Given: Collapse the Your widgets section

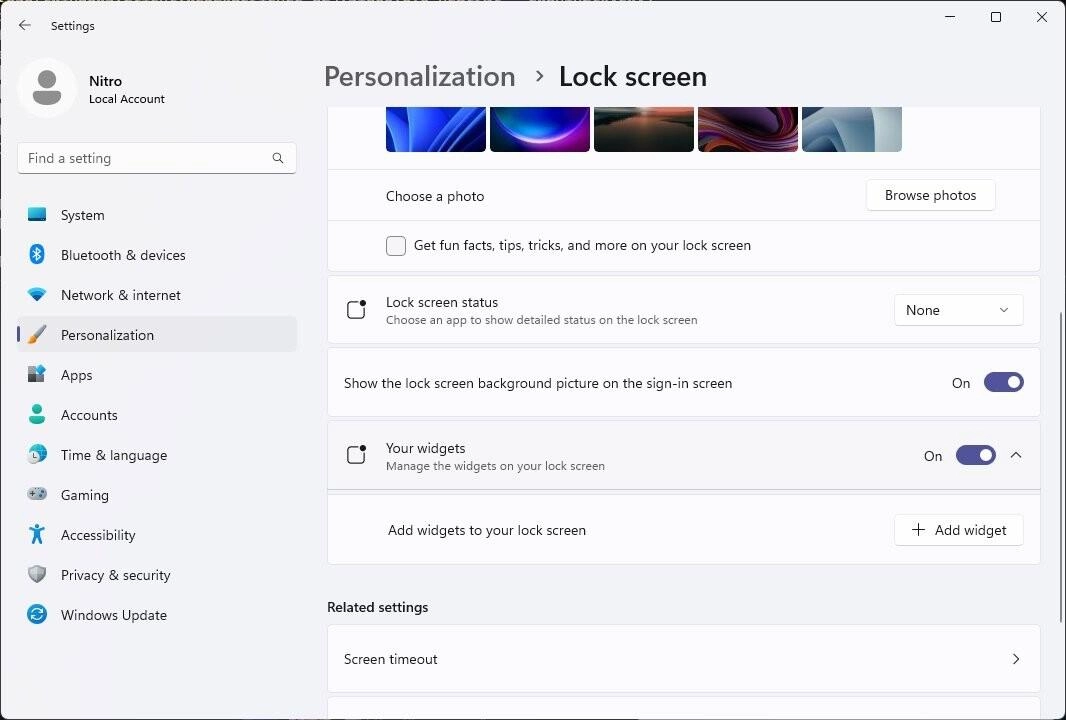Looking at the screenshot, I should 1016,455.
